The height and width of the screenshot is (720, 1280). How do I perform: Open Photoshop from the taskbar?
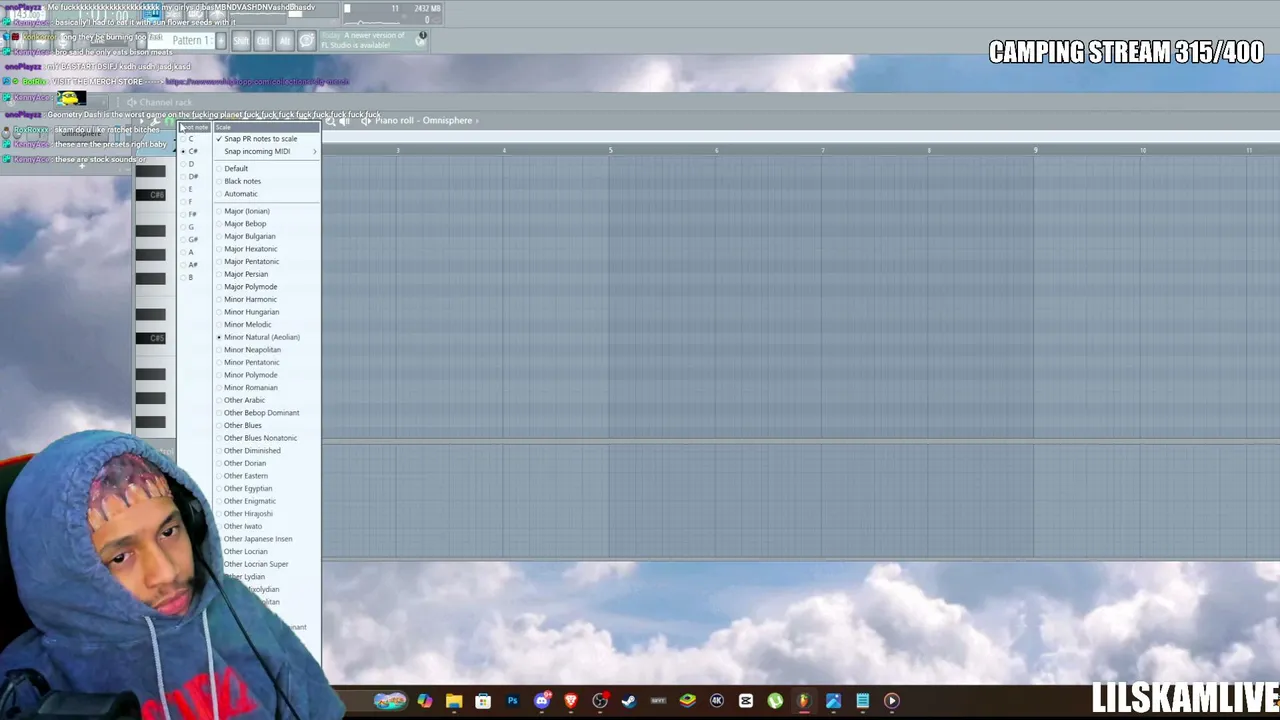[513, 701]
